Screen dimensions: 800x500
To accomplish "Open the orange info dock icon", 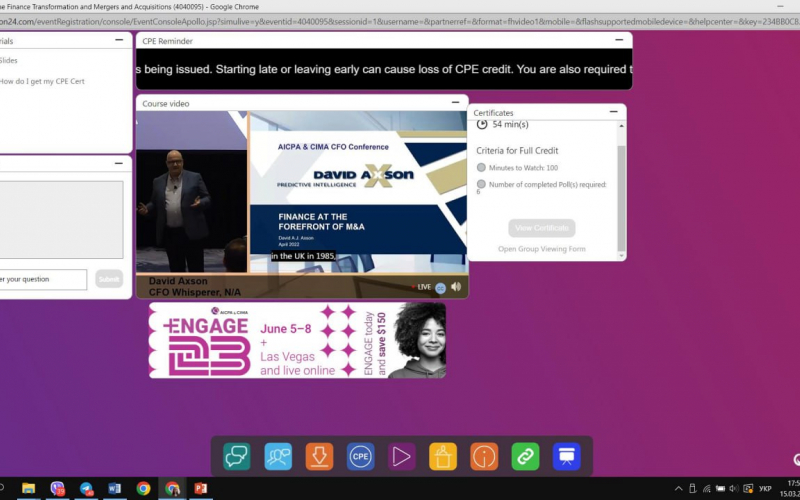I will coord(484,456).
